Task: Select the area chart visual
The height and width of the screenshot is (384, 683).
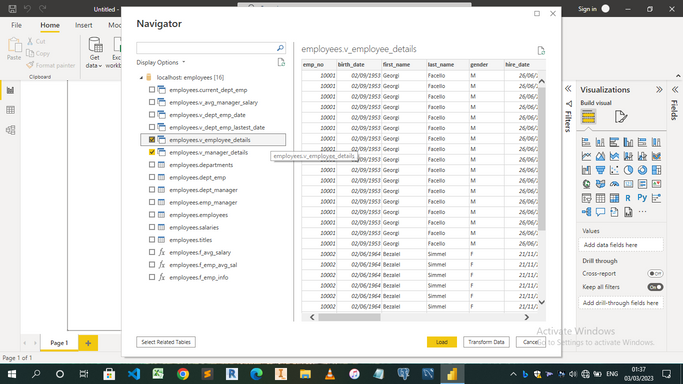Action: 600,156
